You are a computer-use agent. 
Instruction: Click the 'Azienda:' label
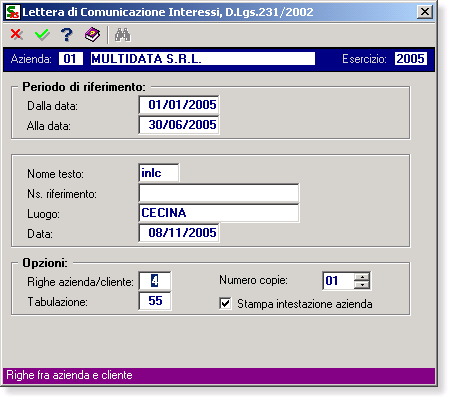pos(31,59)
